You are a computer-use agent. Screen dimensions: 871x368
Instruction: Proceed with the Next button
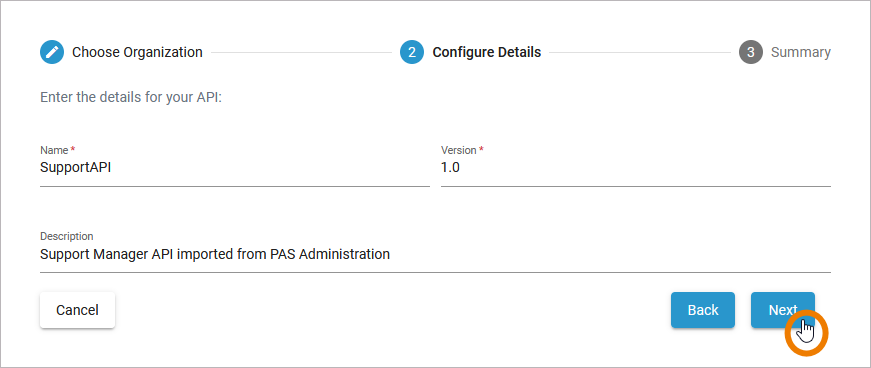pyautogui.click(x=783, y=310)
